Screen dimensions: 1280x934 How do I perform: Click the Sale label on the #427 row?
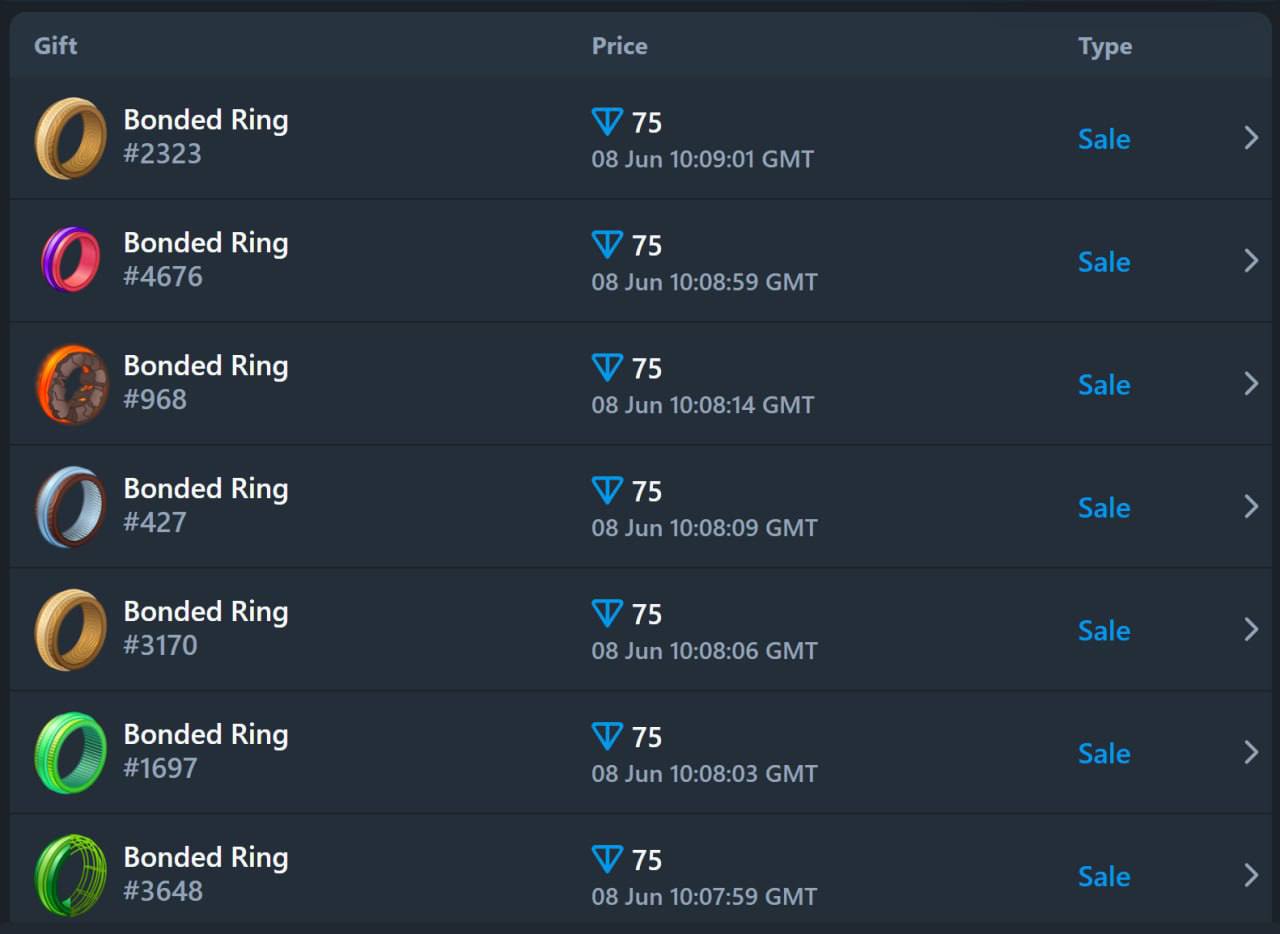tap(1104, 508)
